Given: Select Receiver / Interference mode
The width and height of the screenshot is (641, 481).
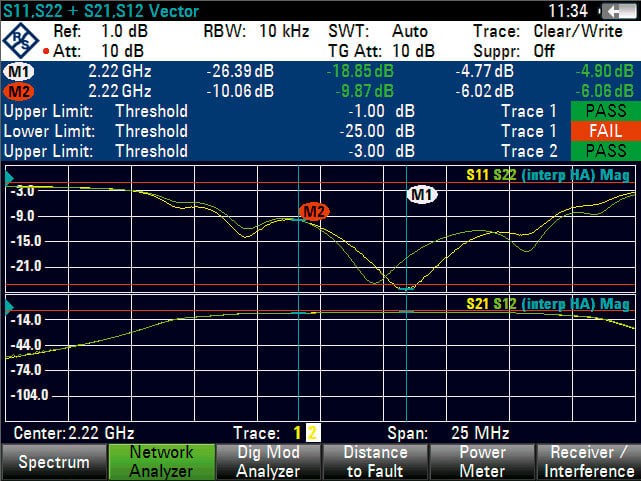Looking at the screenshot, I should 589,462.
